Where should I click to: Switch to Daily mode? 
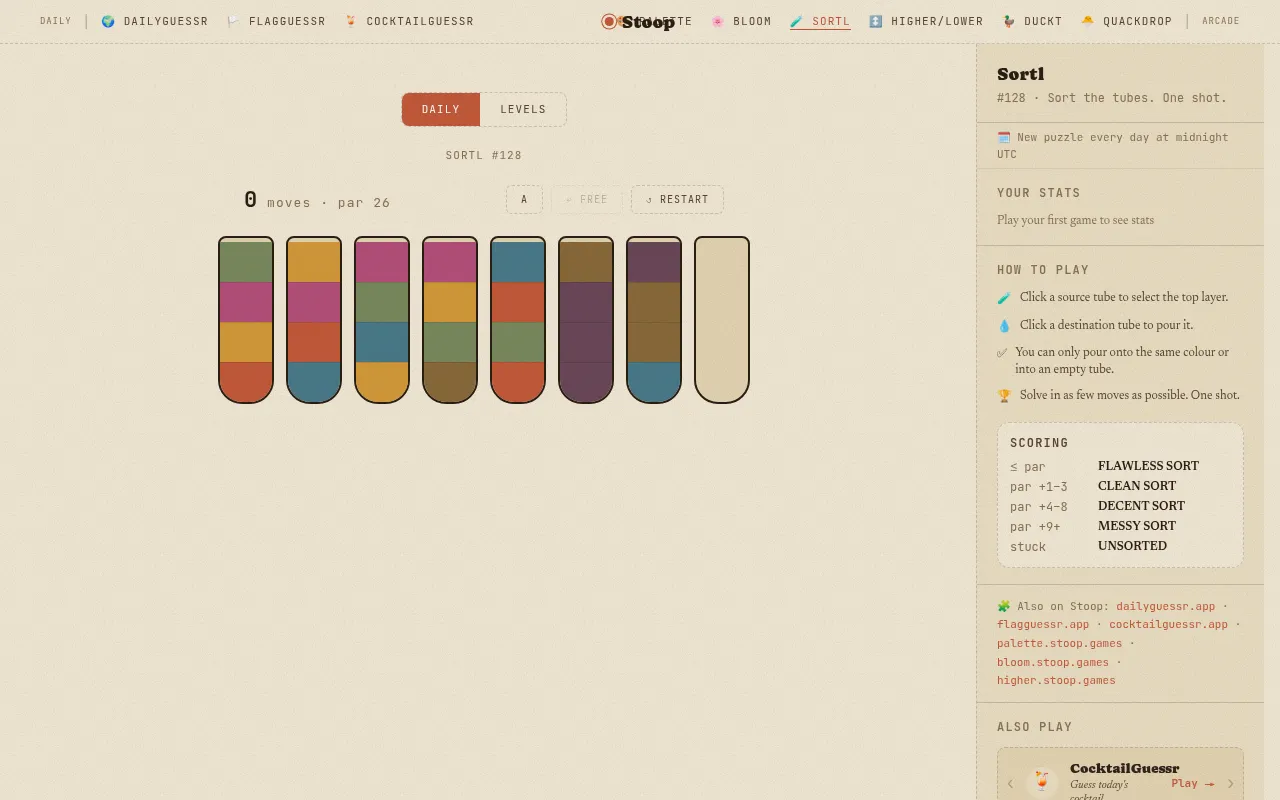point(441,109)
